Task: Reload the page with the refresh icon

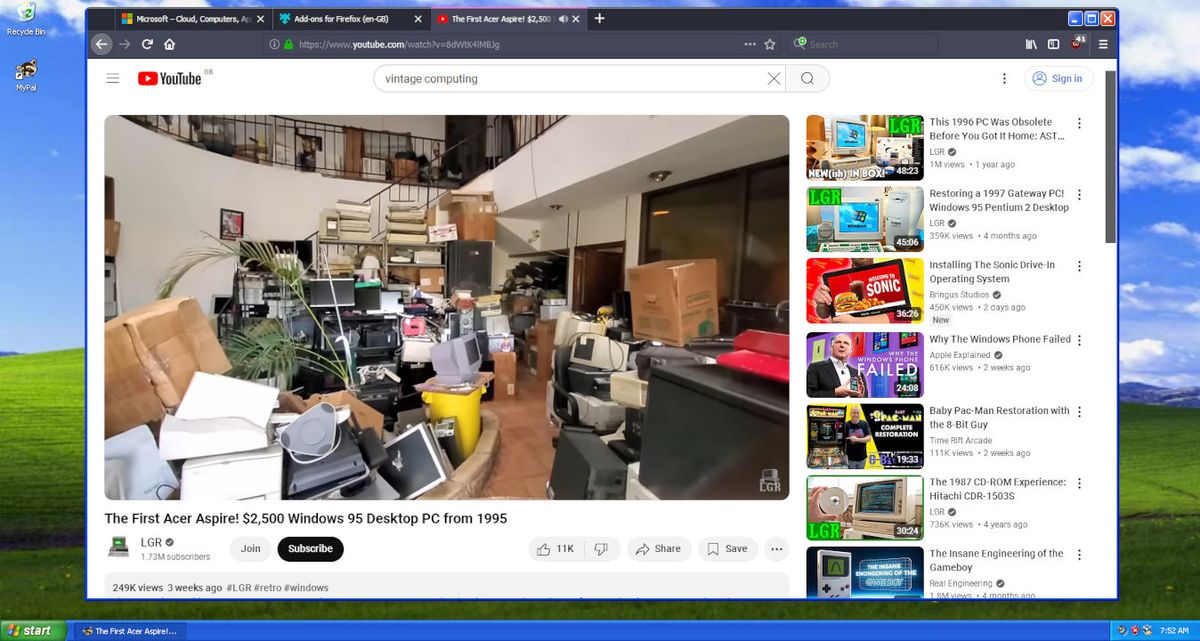Action: (148, 44)
